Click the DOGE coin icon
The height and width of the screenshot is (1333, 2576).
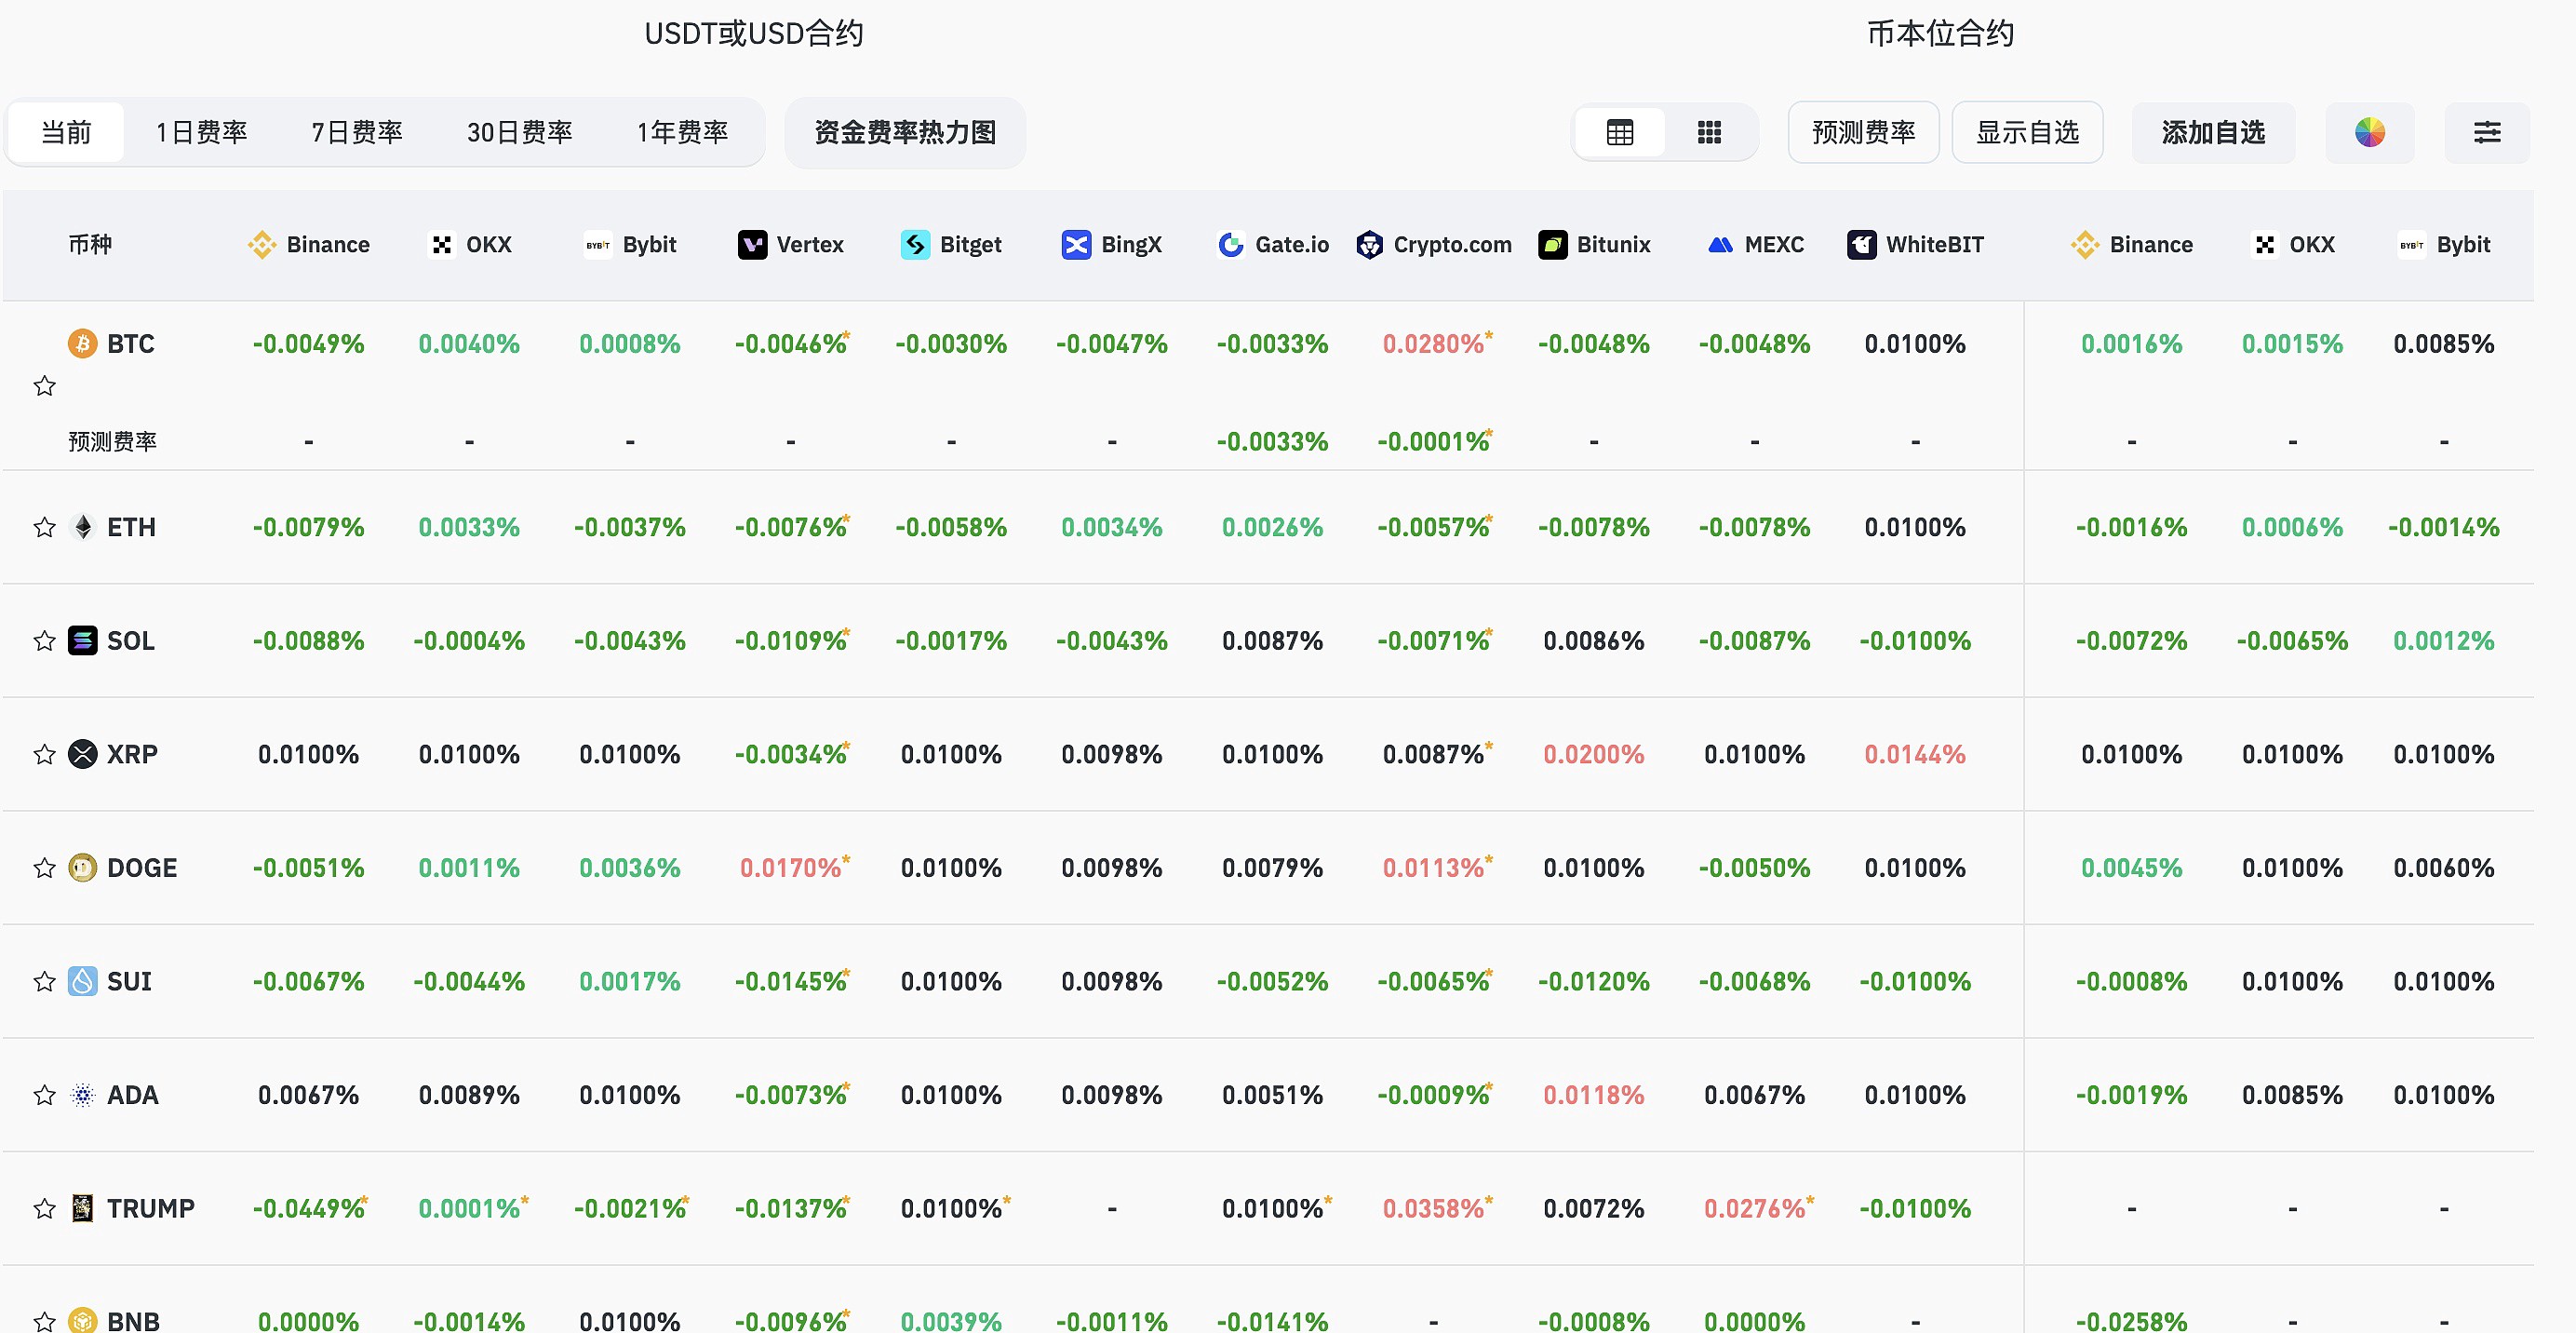tap(82, 868)
